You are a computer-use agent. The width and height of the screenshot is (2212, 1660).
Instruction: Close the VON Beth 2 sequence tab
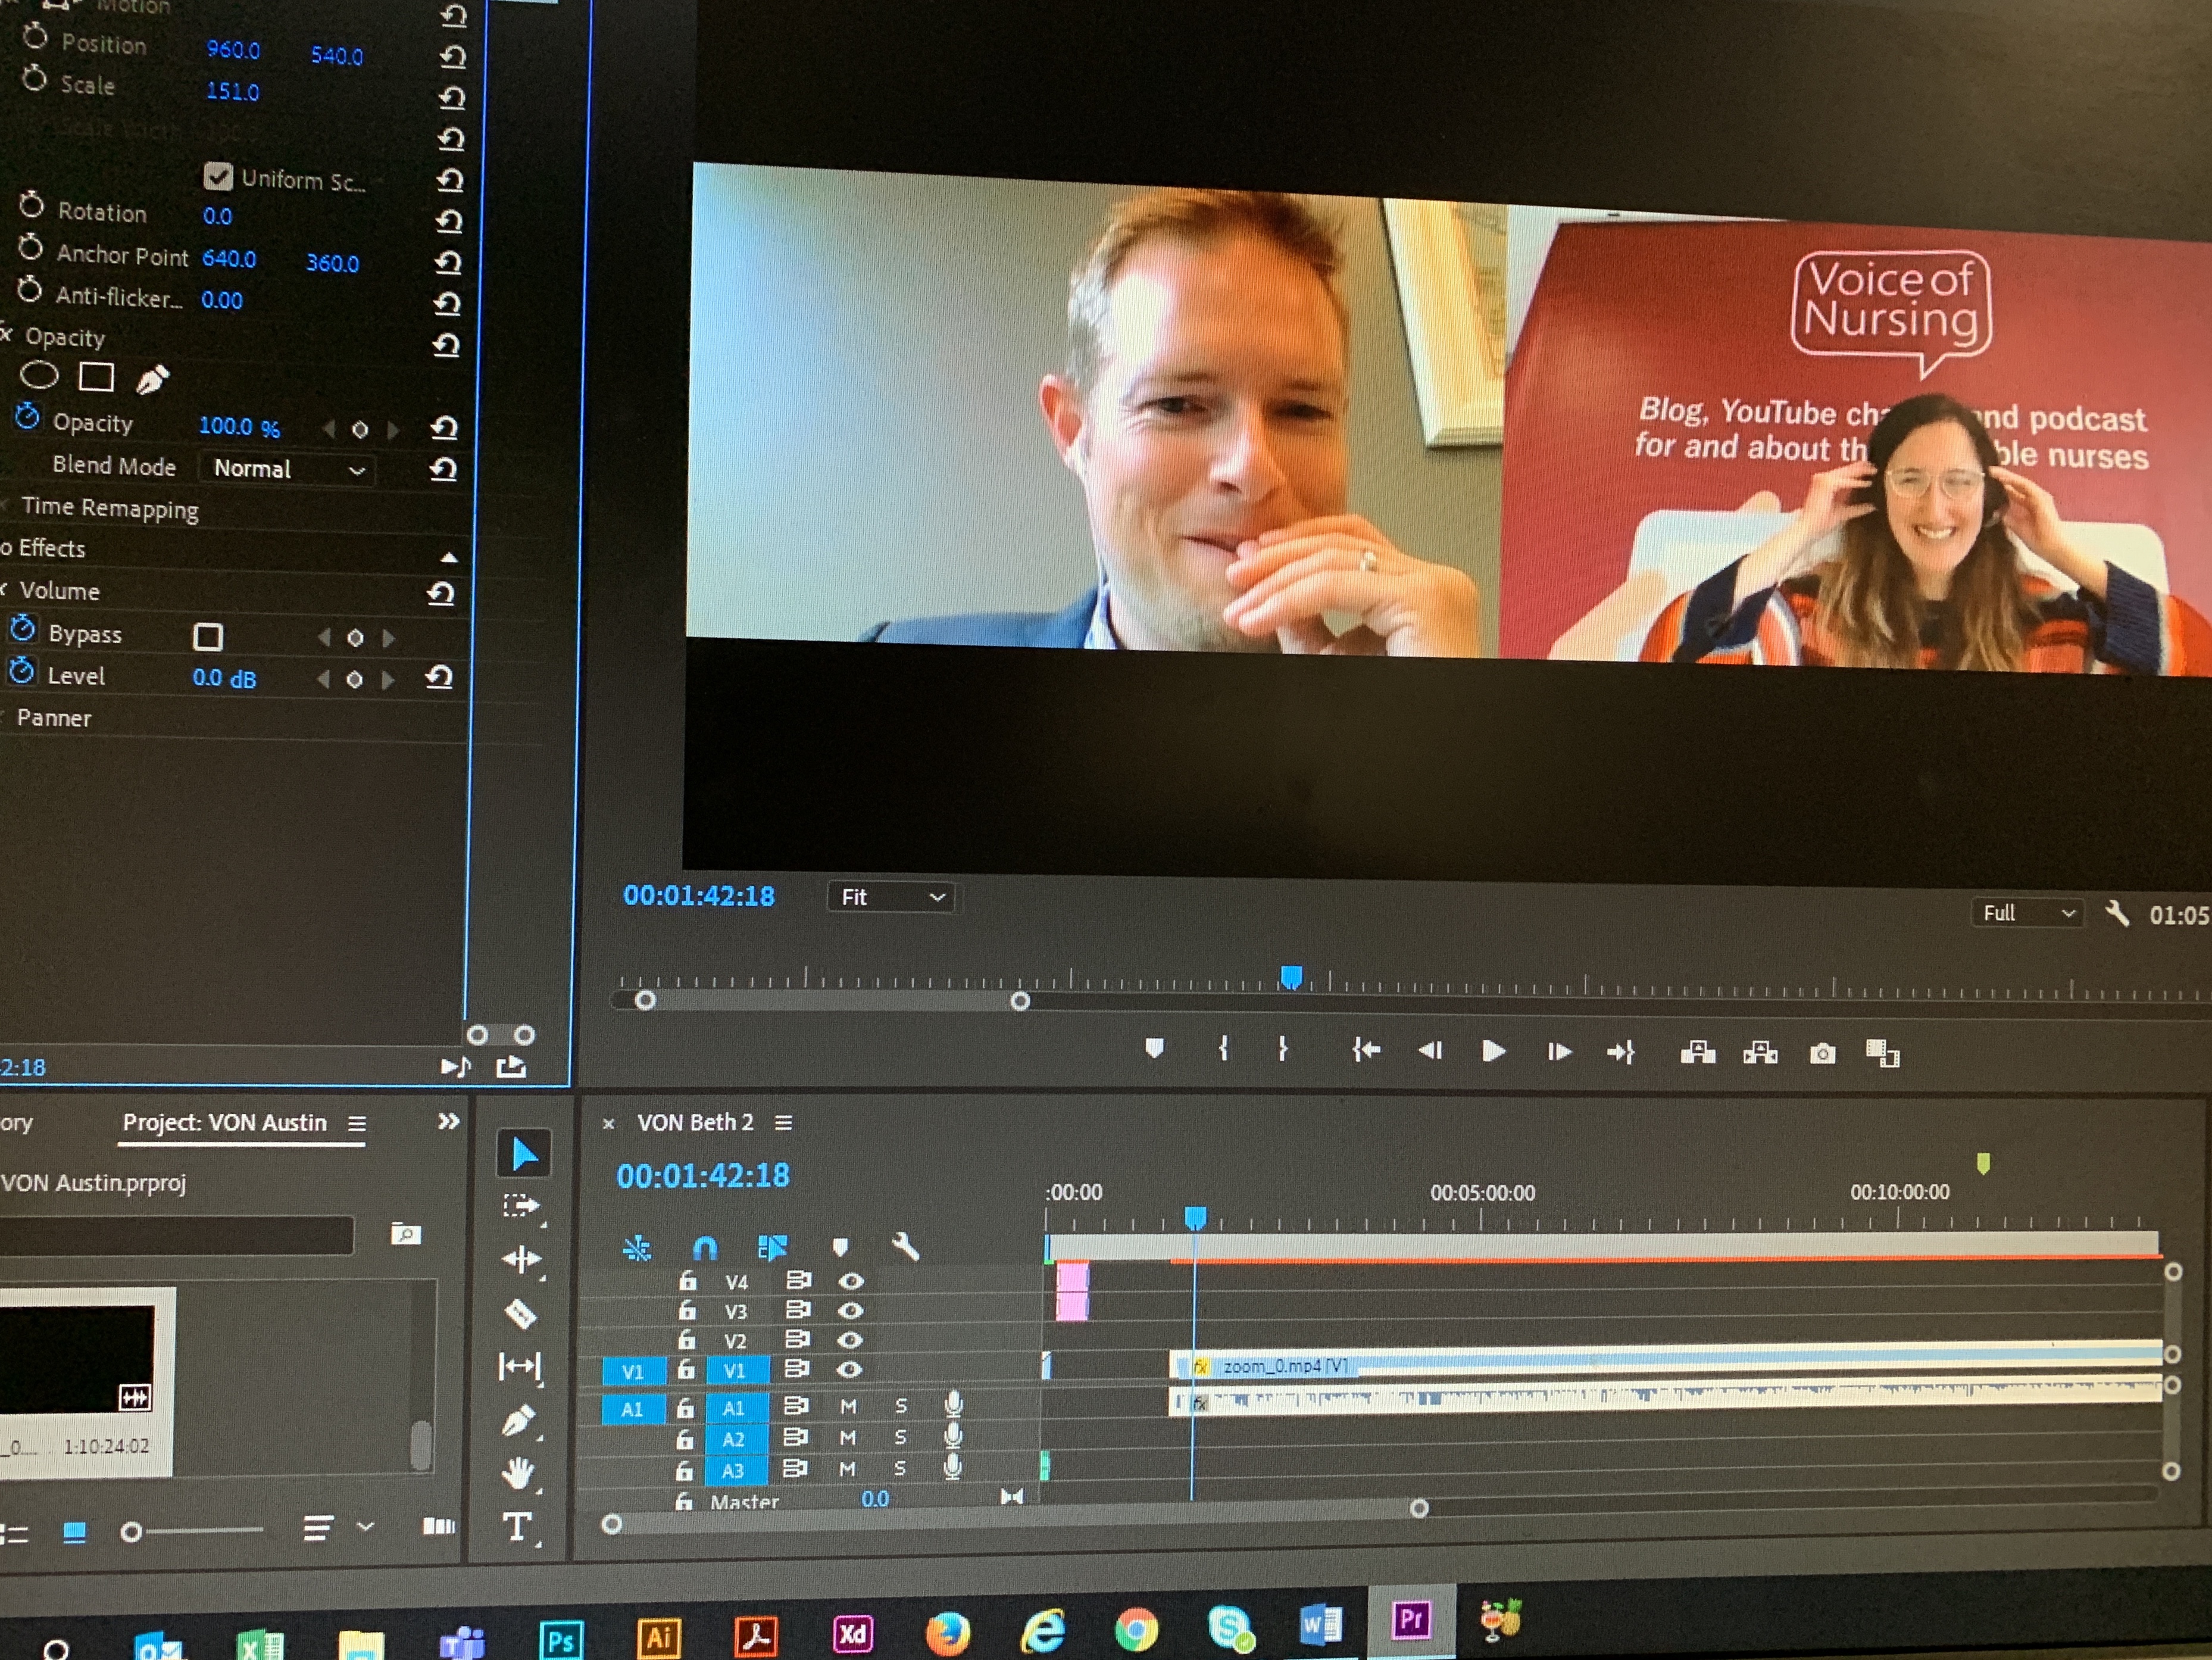click(608, 1124)
